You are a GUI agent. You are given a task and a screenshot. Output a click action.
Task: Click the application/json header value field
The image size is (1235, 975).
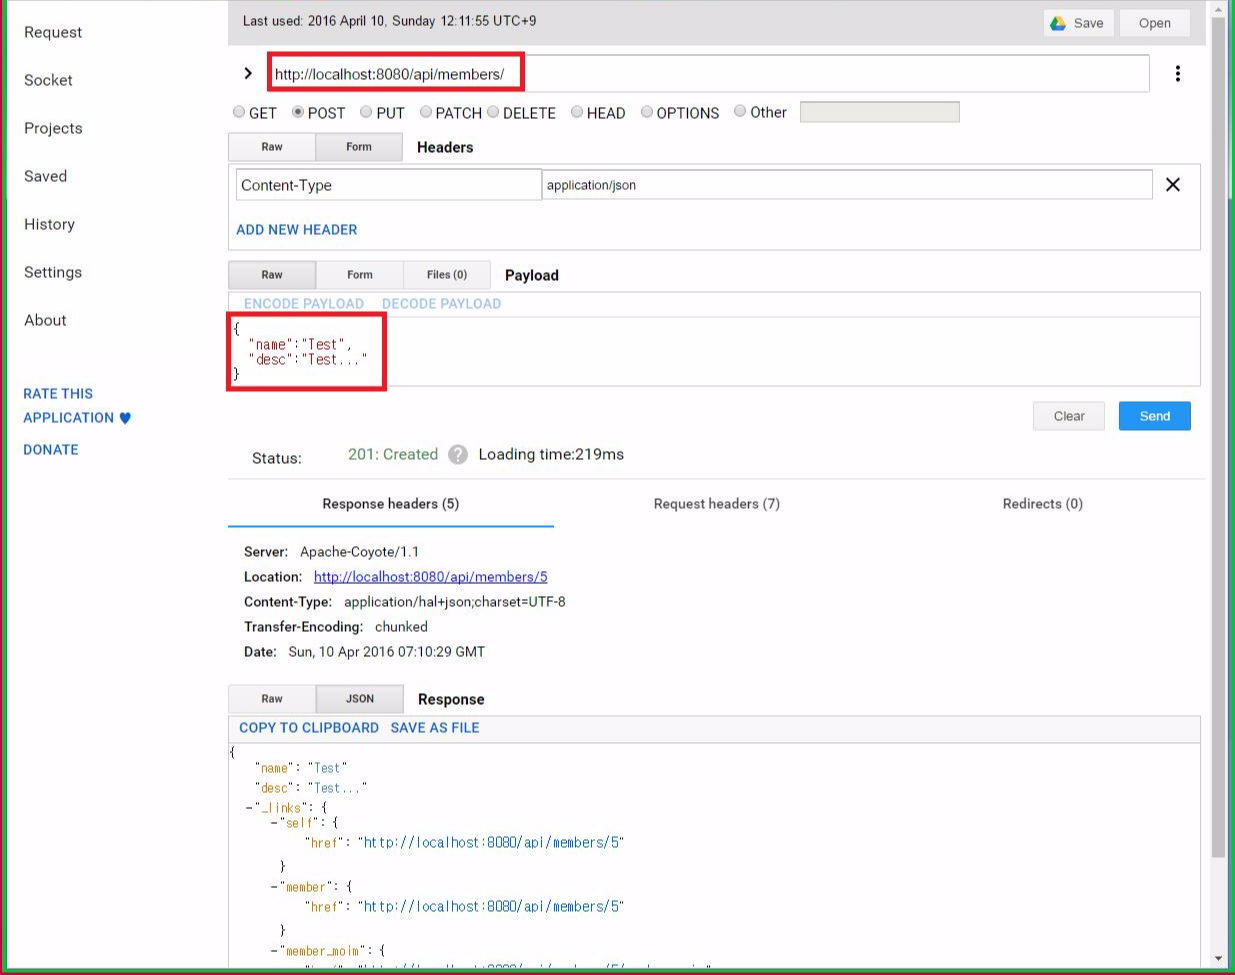click(x=847, y=185)
